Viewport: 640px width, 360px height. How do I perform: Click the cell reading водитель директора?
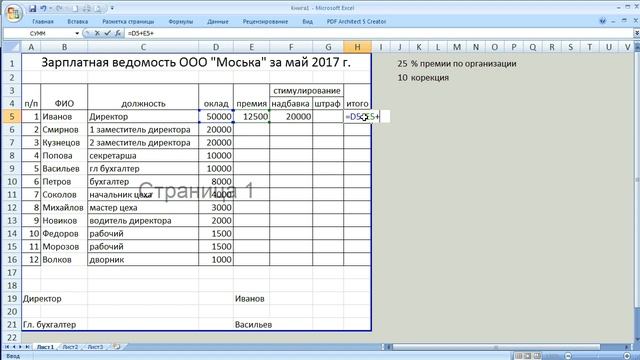coord(143,221)
